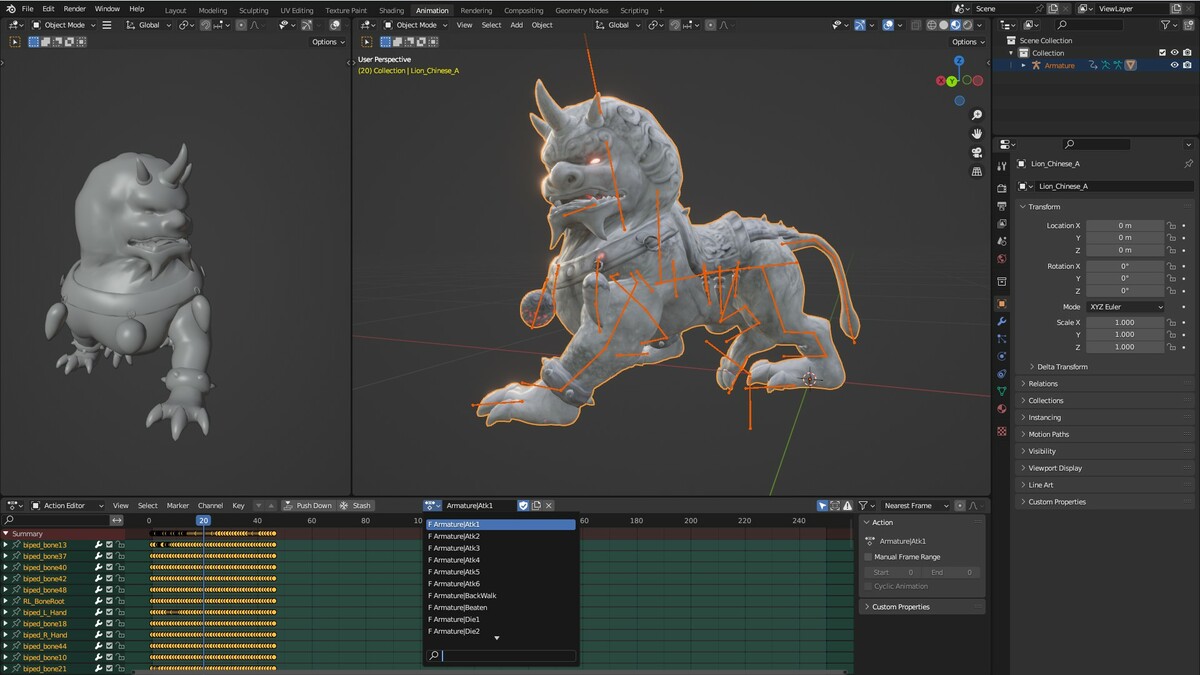Image resolution: width=1200 pixels, height=675 pixels.
Task: Click the zoom magnifier icon in viewport
Action: pos(976,115)
